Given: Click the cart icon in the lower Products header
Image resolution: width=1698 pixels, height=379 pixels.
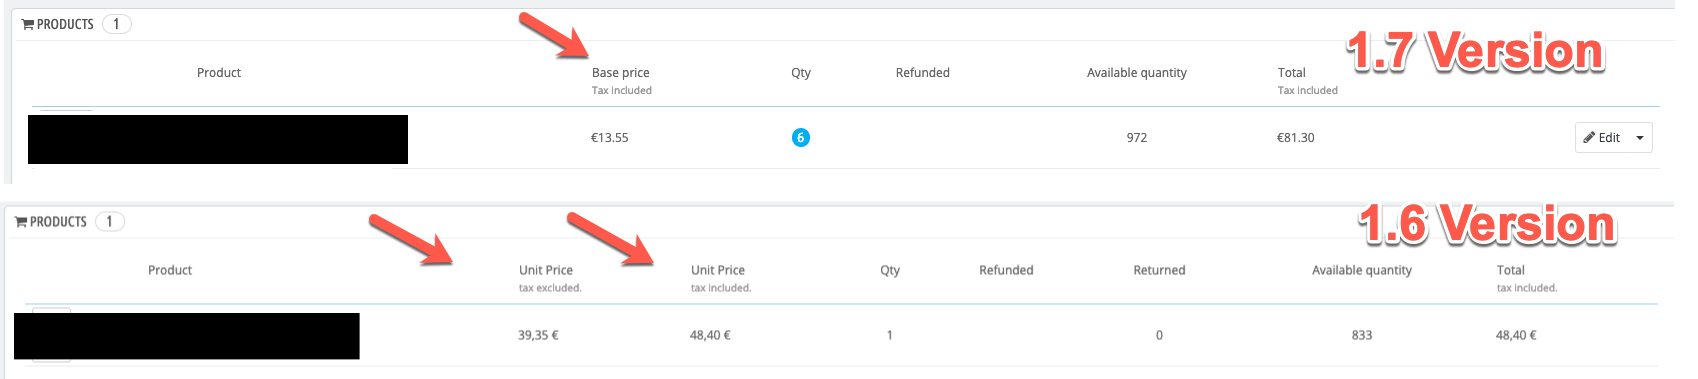Looking at the screenshot, I should [21, 222].
